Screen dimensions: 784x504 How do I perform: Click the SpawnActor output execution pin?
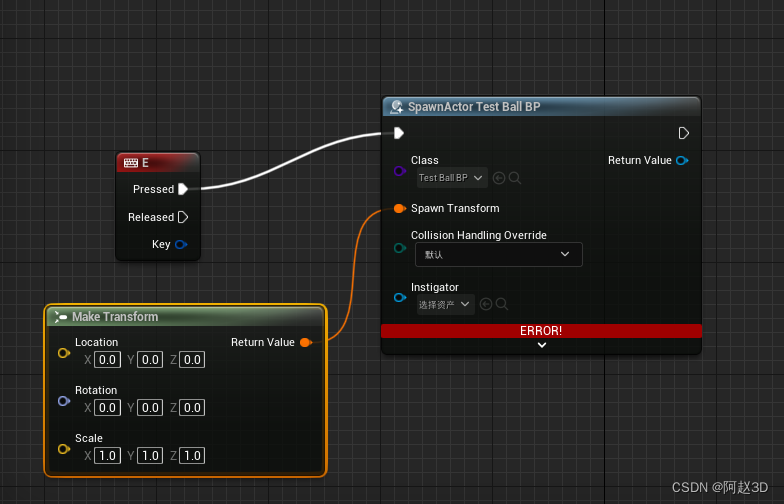pyautogui.click(x=684, y=133)
